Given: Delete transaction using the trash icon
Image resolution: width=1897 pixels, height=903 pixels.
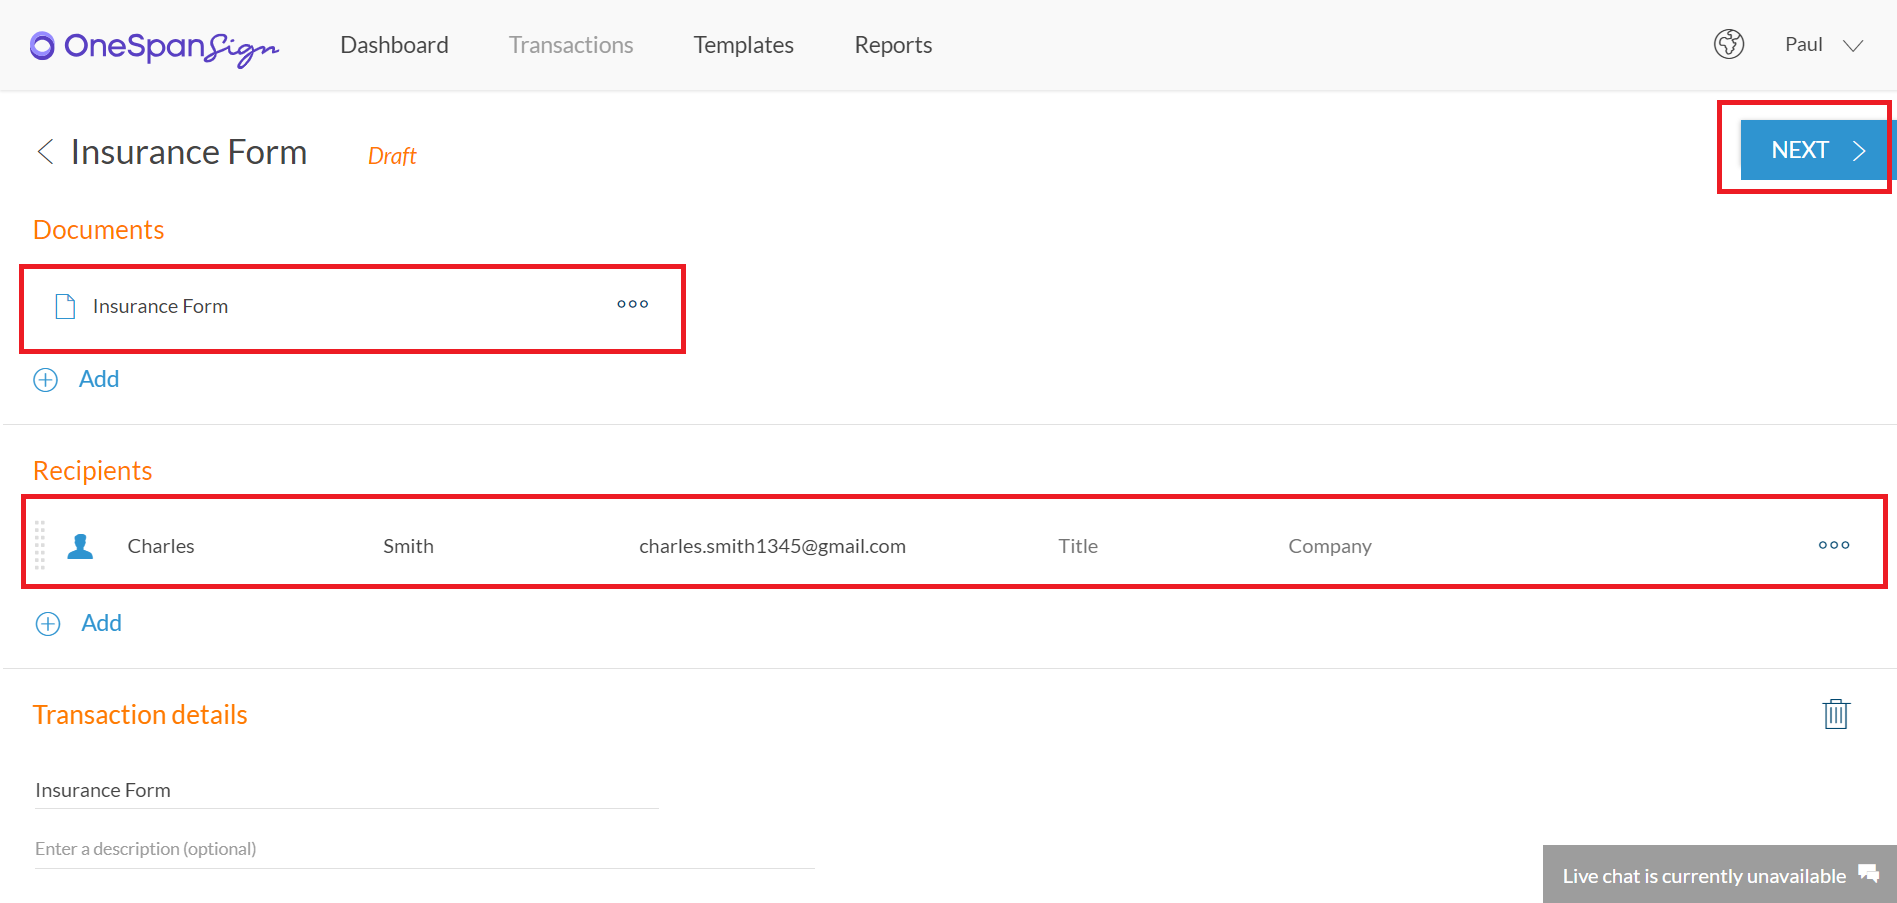Looking at the screenshot, I should (1836, 713).
